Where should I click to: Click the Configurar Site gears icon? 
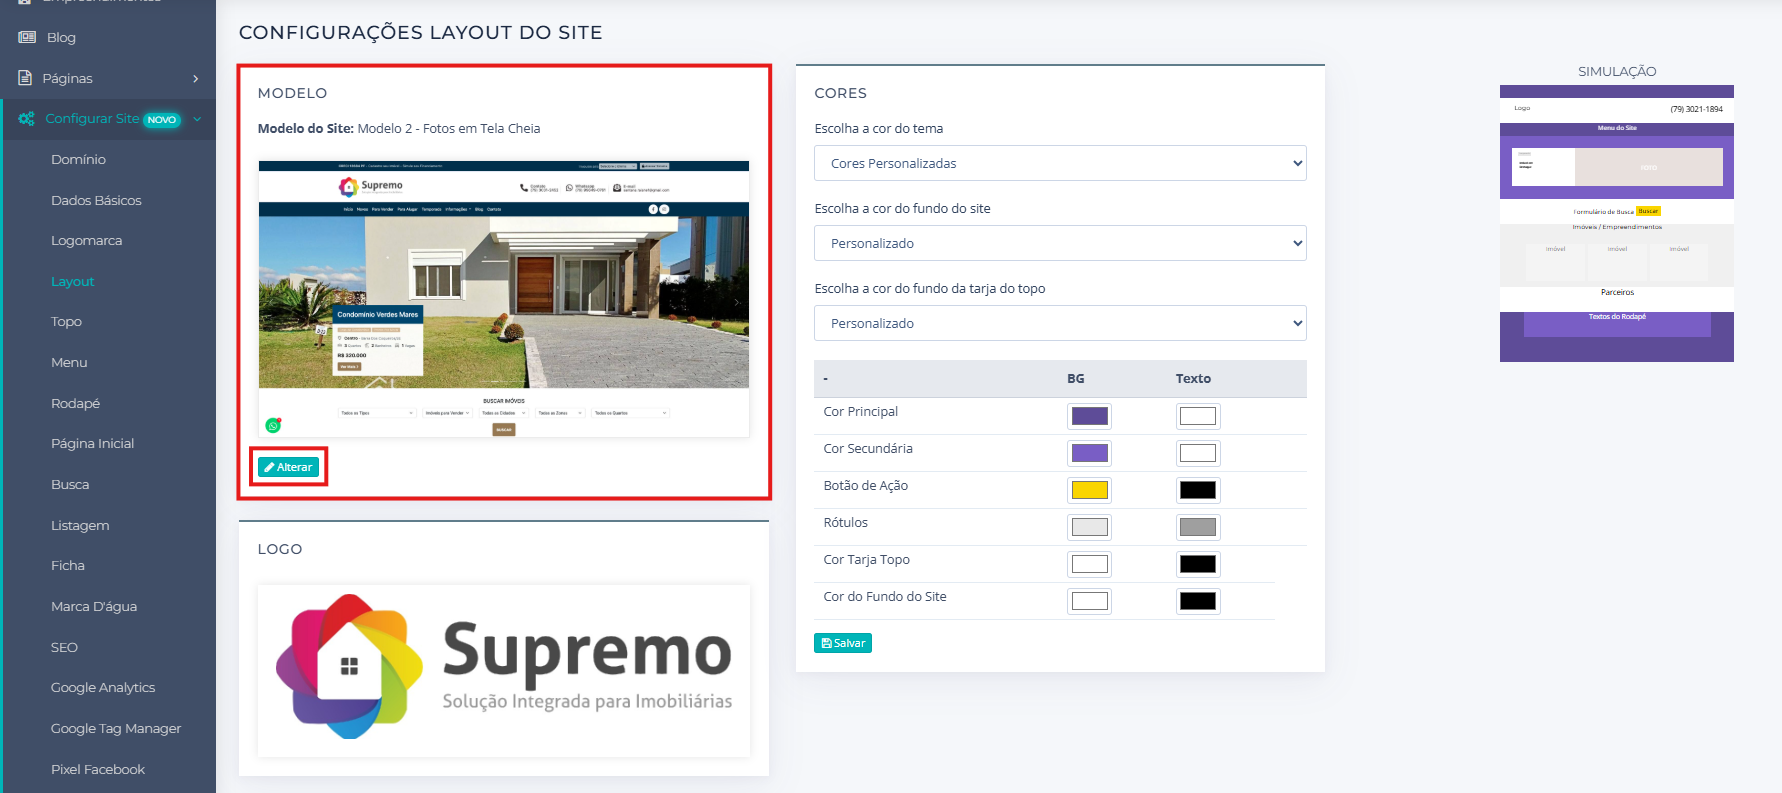[x=27, y=118]
